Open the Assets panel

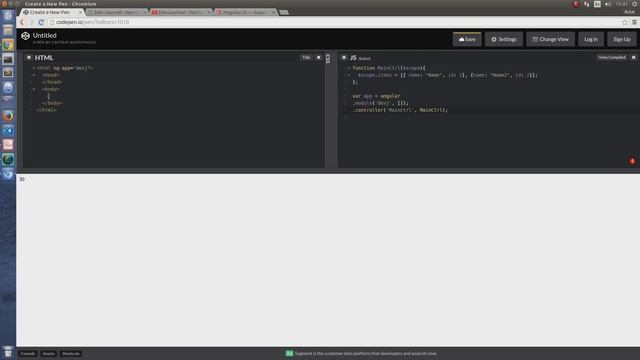point(49,353)
